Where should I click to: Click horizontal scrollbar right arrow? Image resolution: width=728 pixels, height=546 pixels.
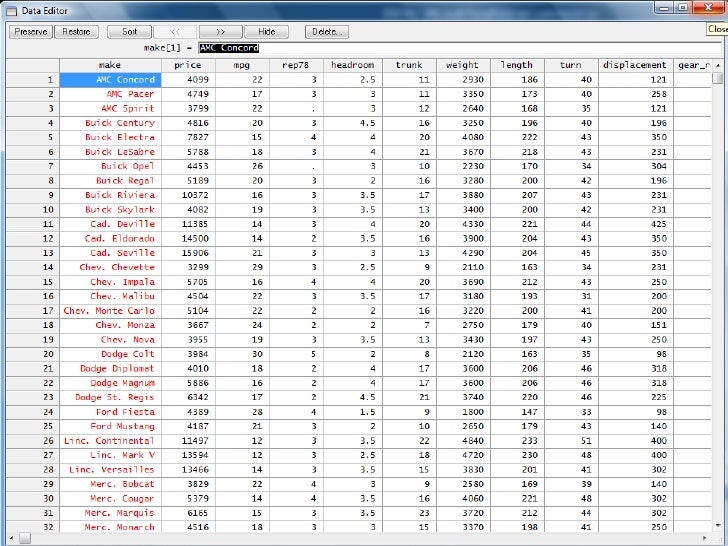705,539
